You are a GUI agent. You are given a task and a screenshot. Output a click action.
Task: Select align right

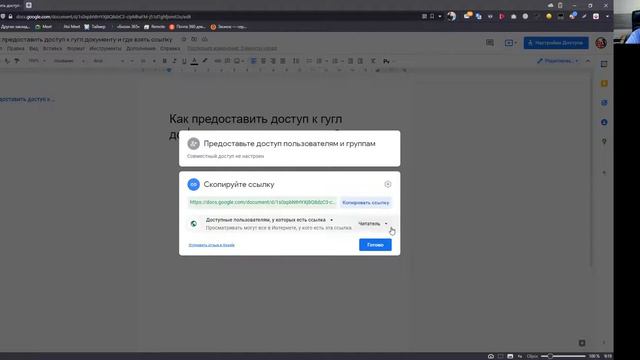[273, 61]
